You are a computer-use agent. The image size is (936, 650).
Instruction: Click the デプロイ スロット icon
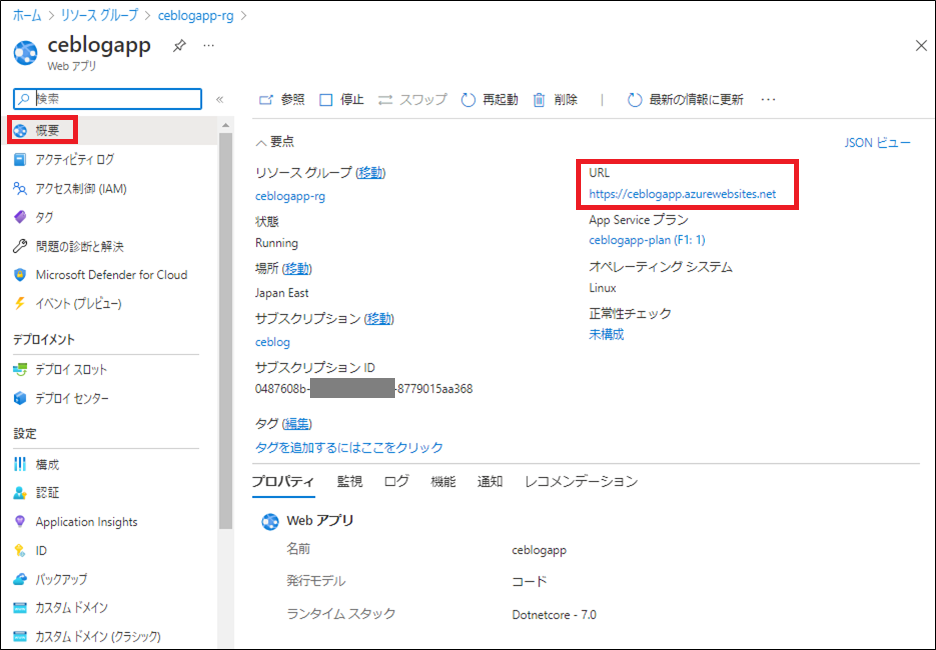(x=20, y=369)
